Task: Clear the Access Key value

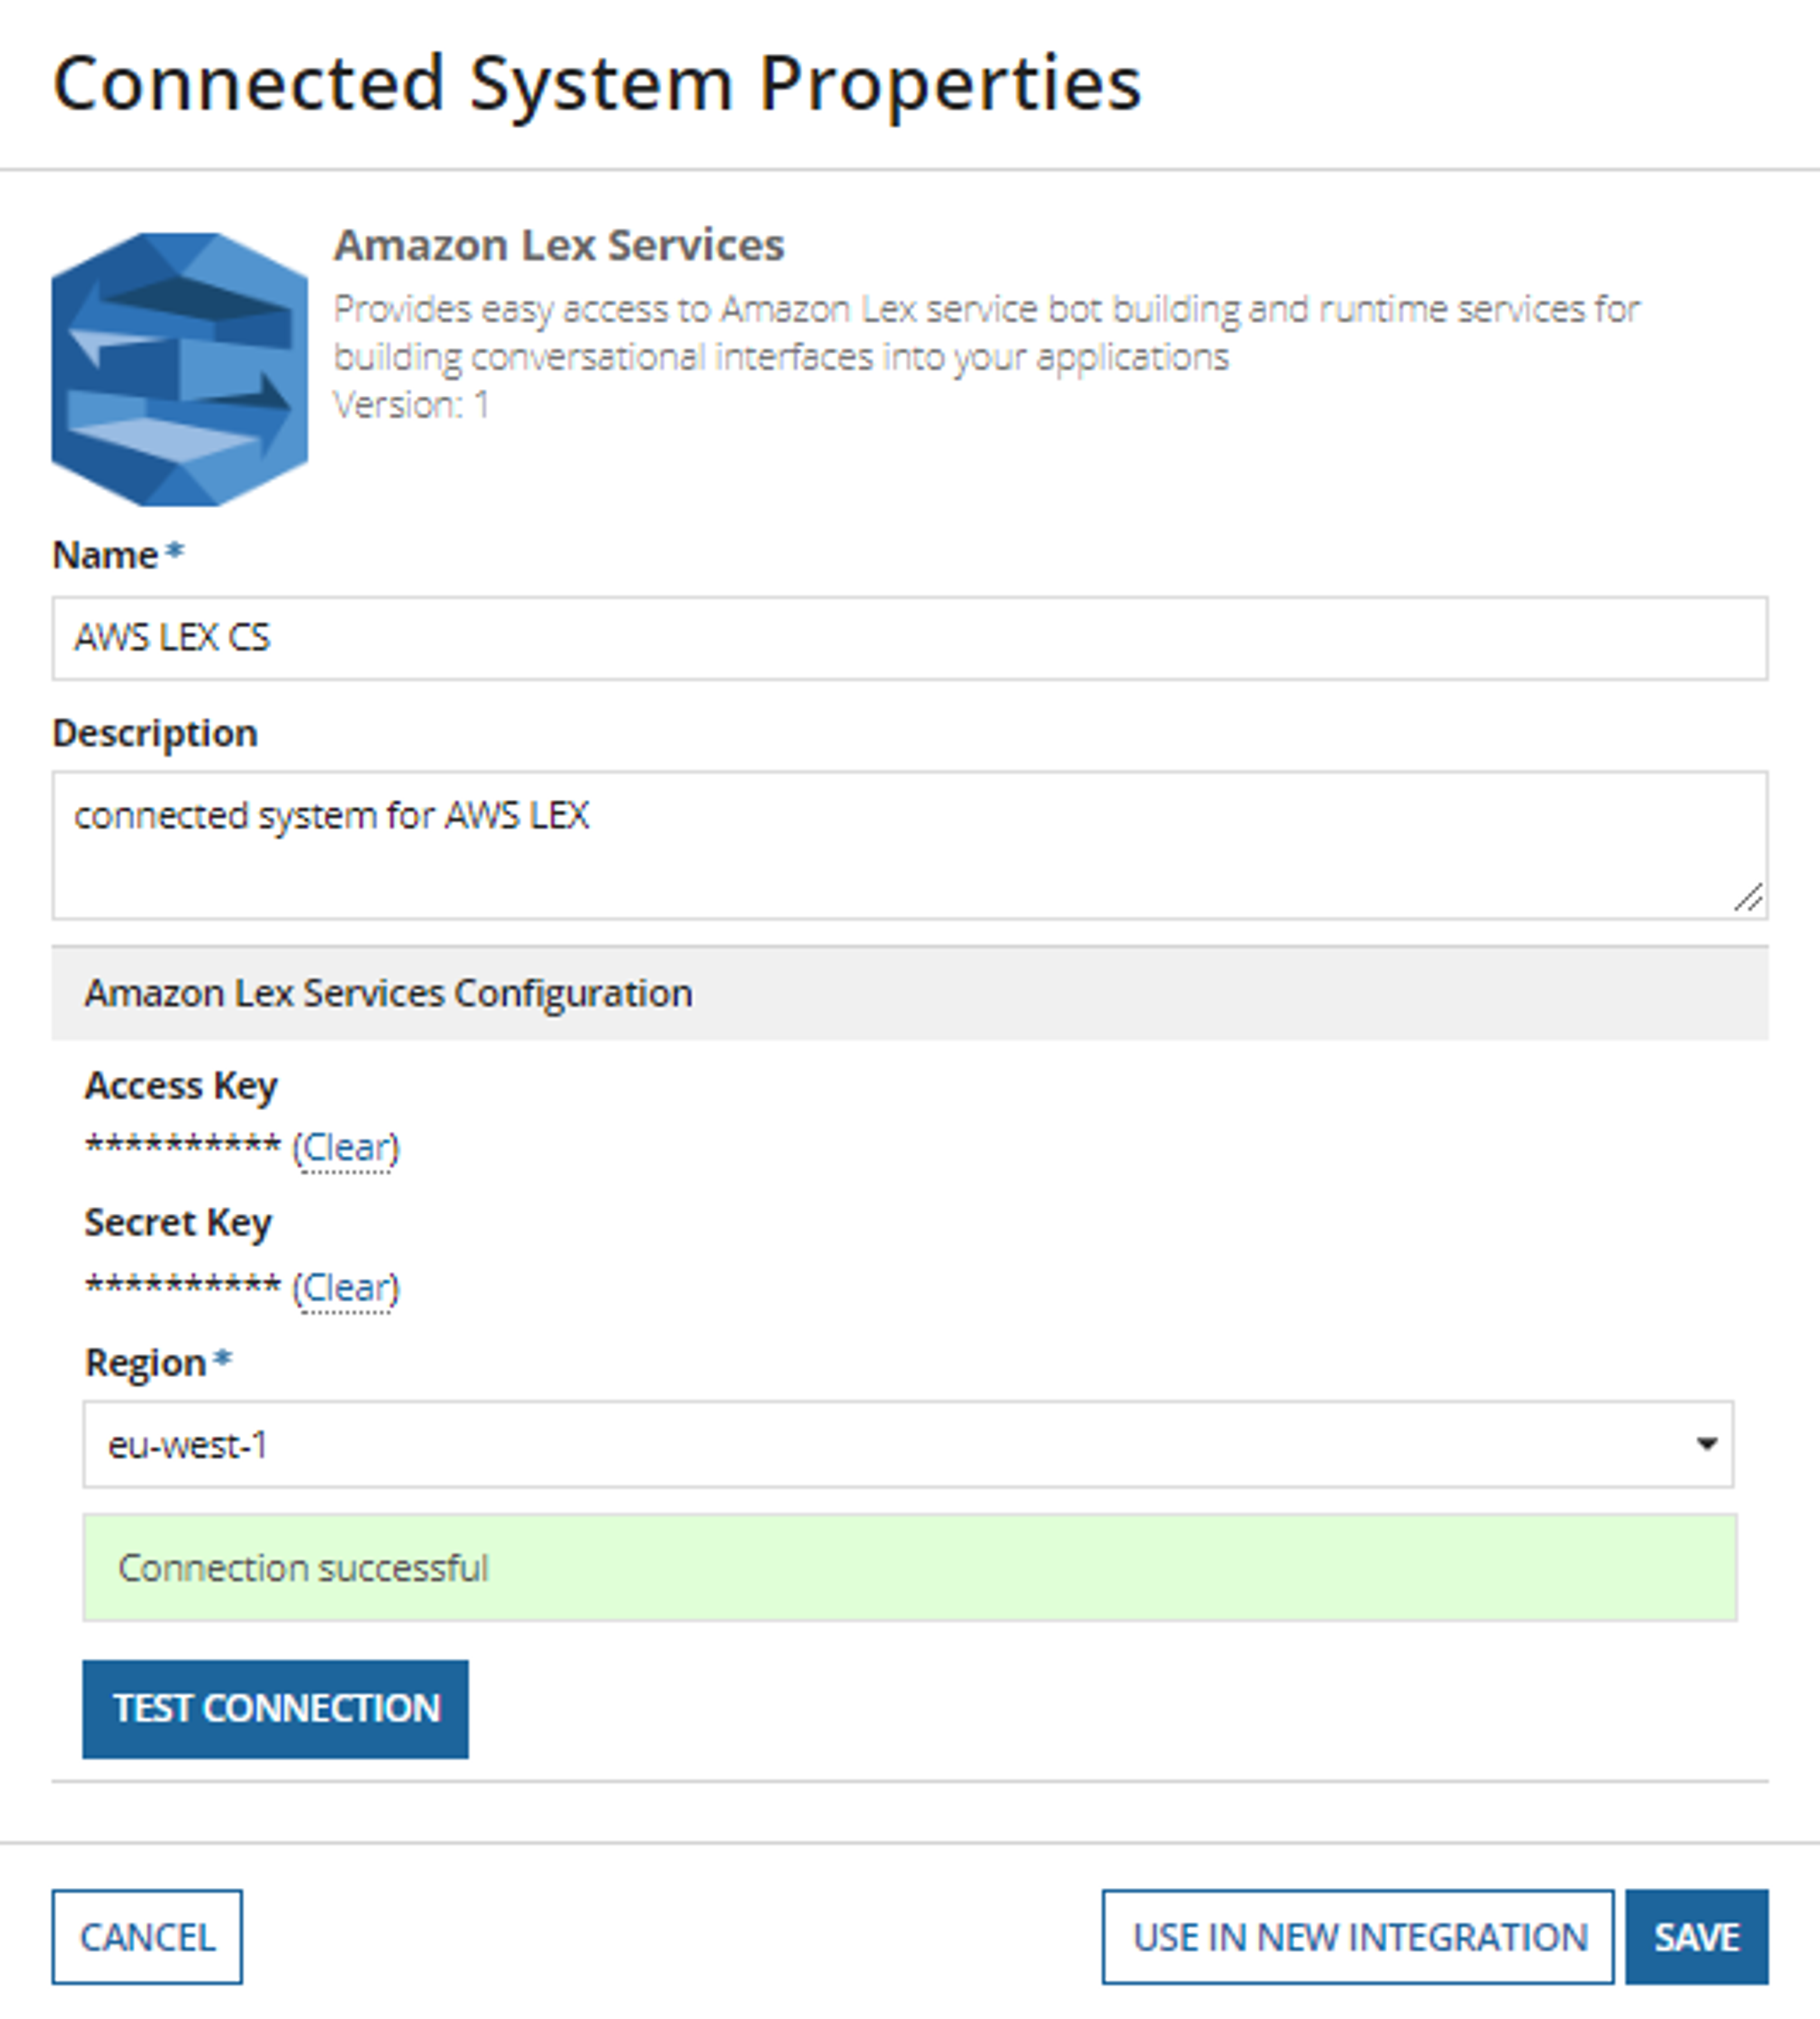Action: click(x=346, y=1147)
